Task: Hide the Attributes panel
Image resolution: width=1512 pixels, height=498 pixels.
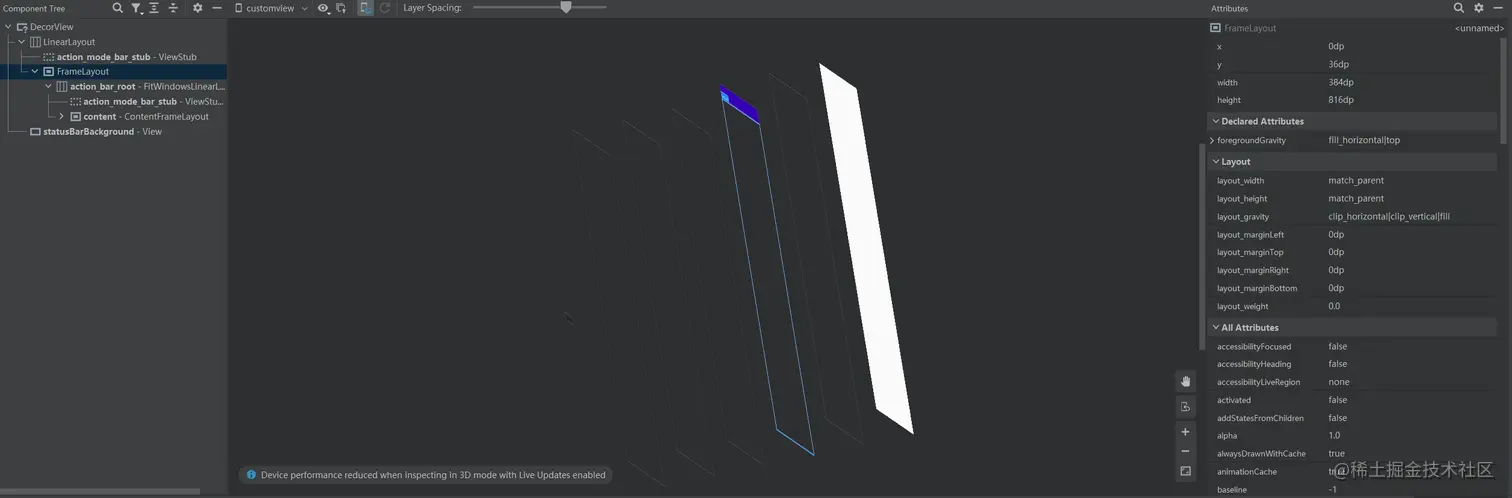Action: click(x=1499, y=8)
